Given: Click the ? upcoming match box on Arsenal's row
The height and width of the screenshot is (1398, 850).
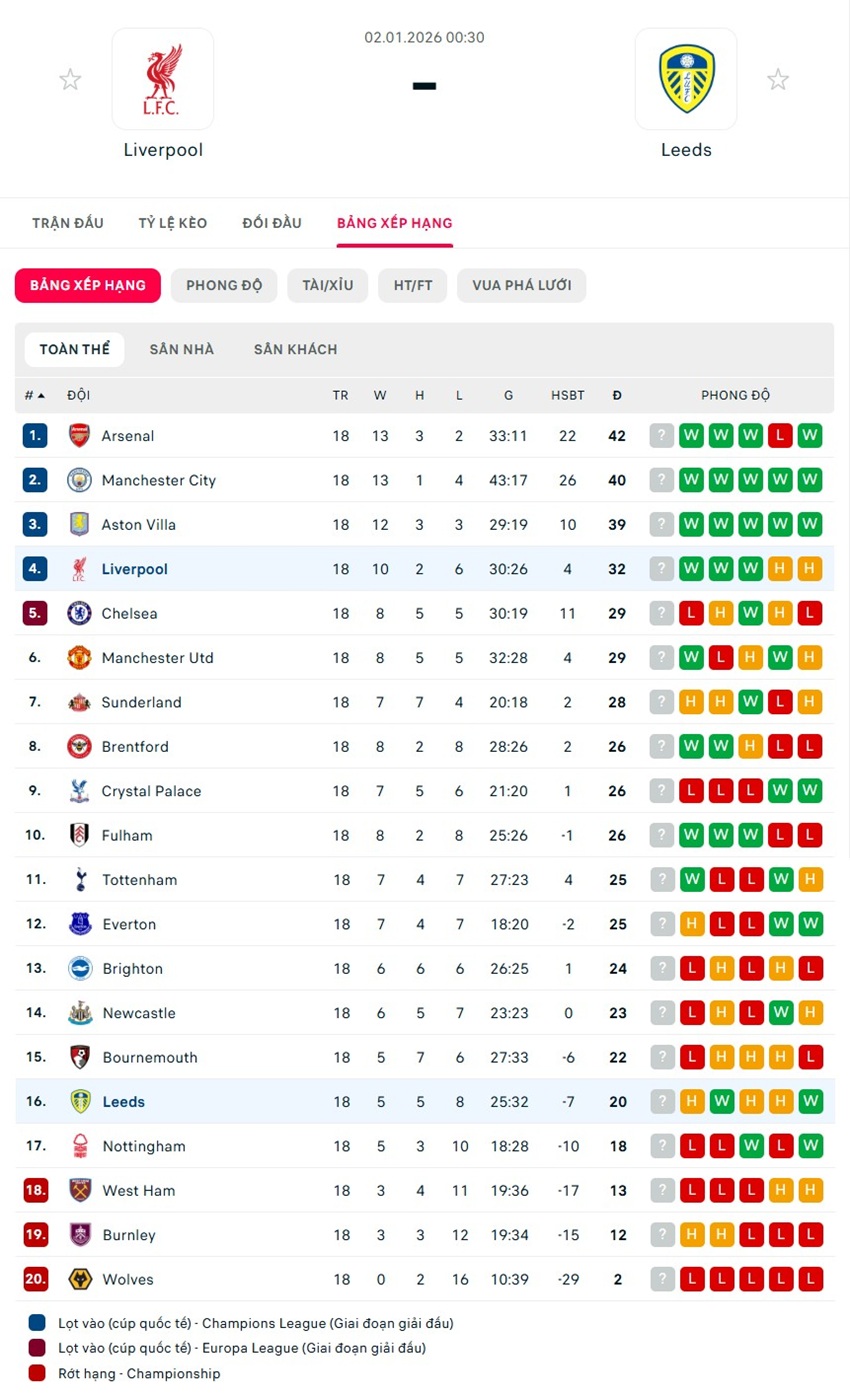Looking at the screenshot, I should (x=661, y=435).
